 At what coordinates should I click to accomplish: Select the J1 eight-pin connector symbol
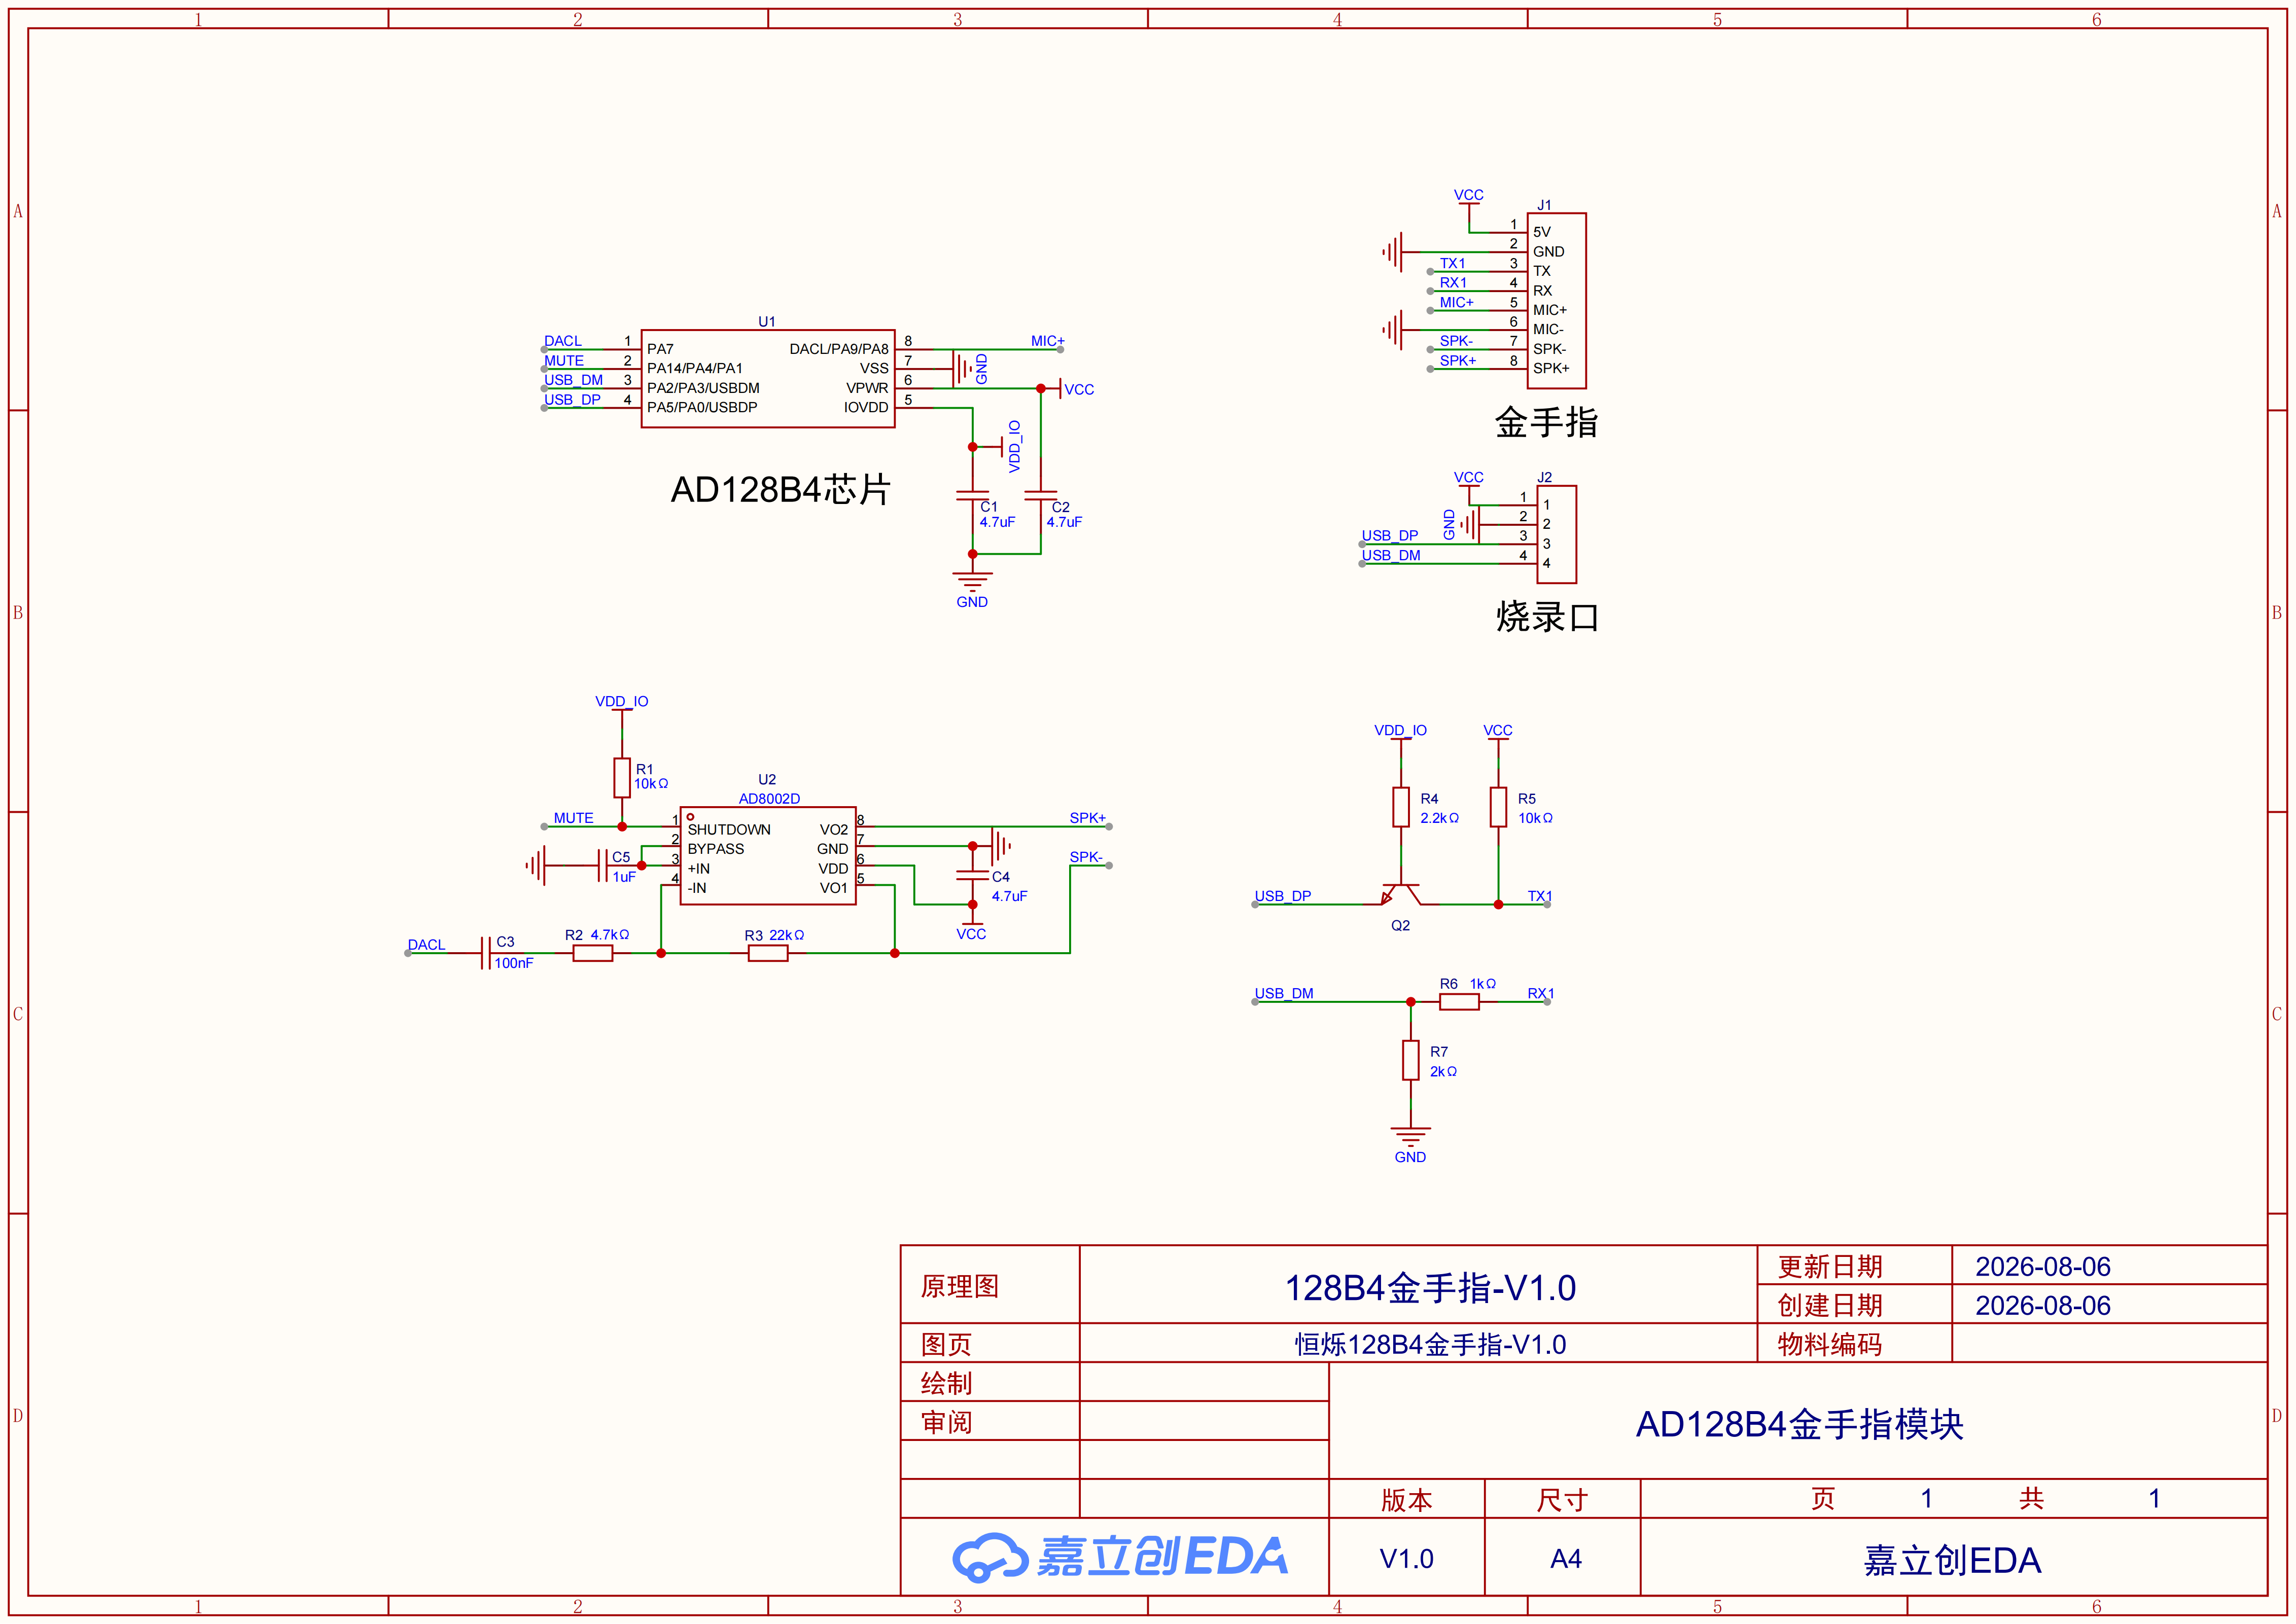1556,300
